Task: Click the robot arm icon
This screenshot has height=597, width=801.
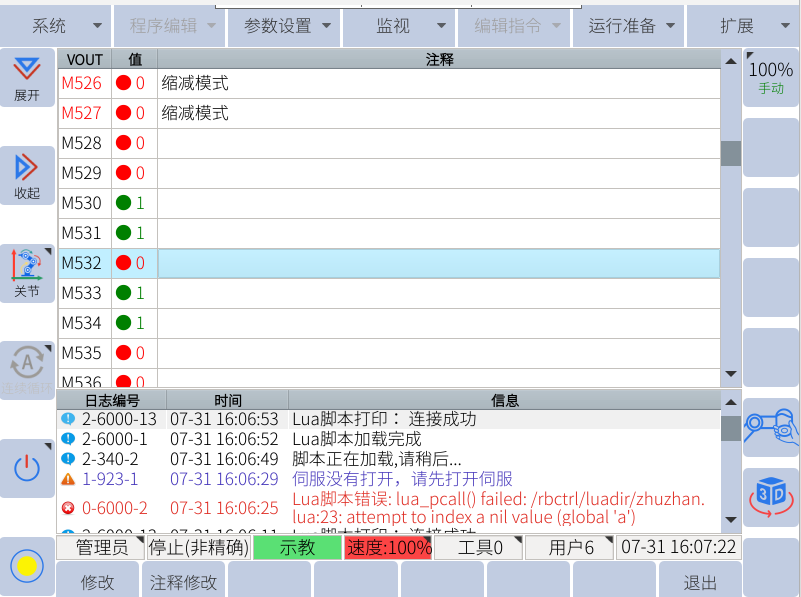Action: pos(771,427)
